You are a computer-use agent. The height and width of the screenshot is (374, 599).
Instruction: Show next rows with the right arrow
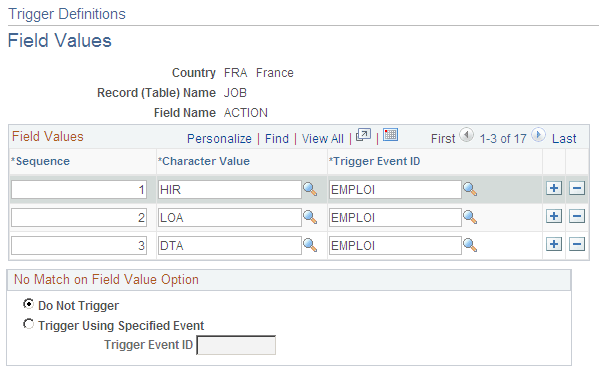point(538,135)
